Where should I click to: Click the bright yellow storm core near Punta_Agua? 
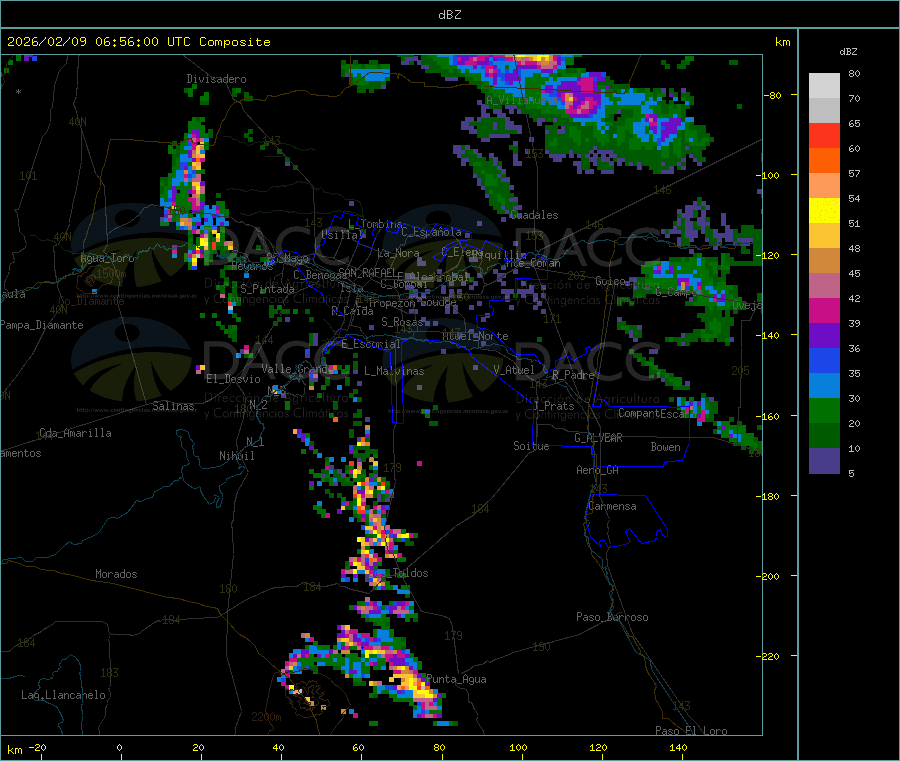tap(415, 684)
